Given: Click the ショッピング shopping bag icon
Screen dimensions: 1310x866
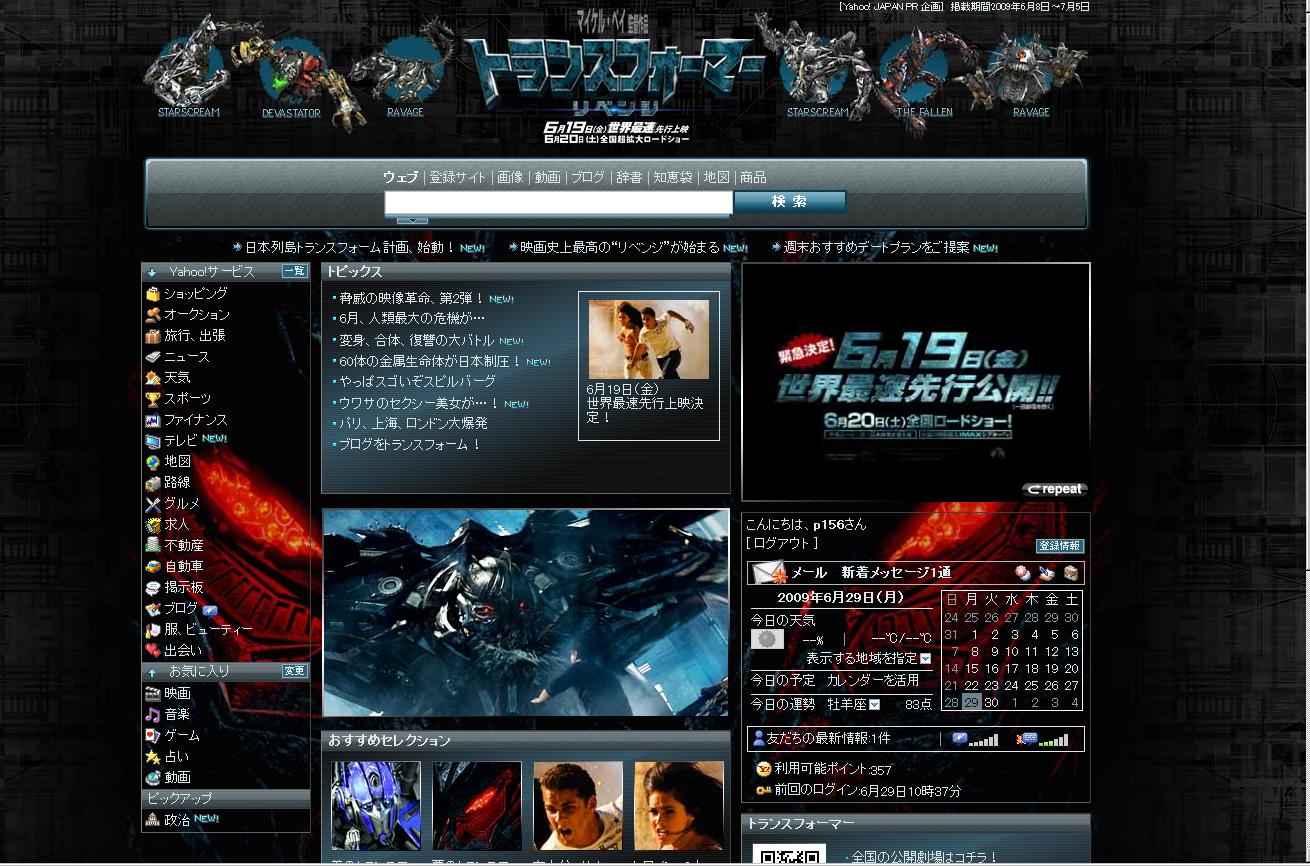Looking at the screenshot, I should click(153, 294).
